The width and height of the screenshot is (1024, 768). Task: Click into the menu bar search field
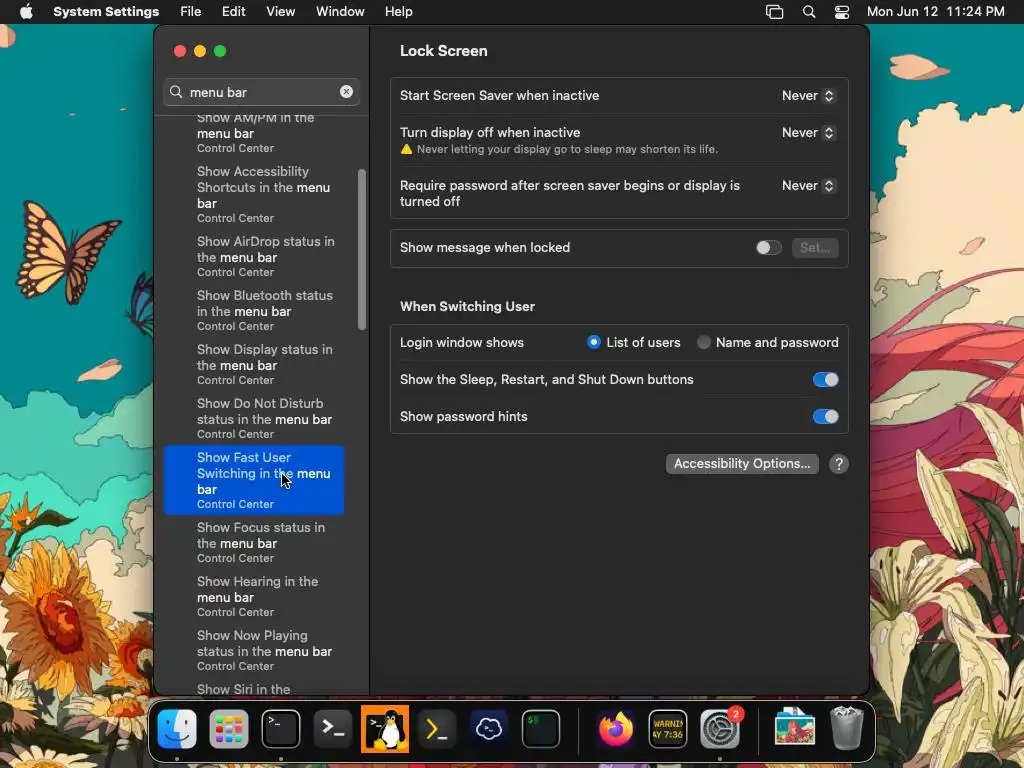point(261,92)
